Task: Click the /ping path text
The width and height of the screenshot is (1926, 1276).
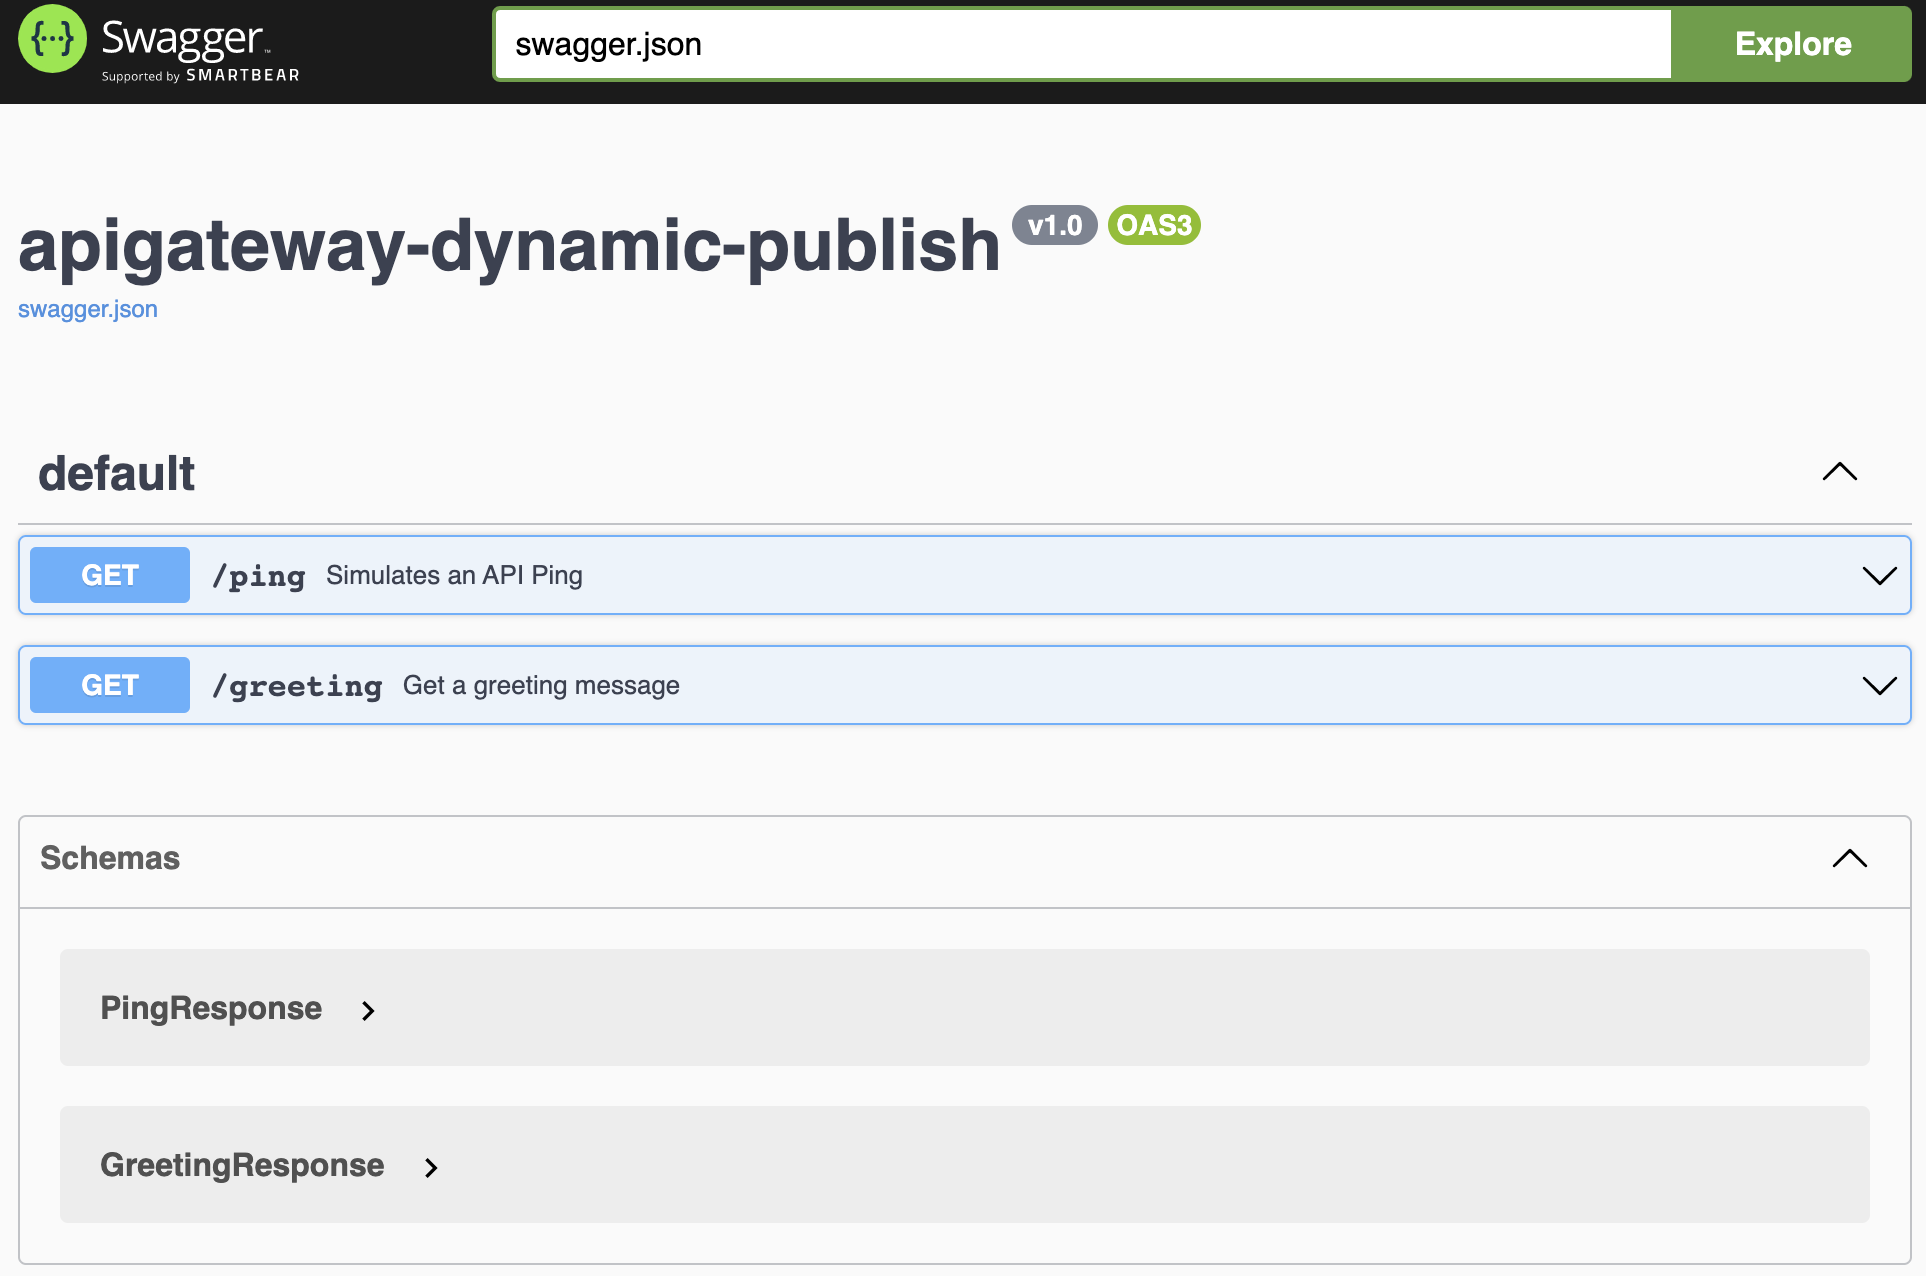Action: pos(259,576)
